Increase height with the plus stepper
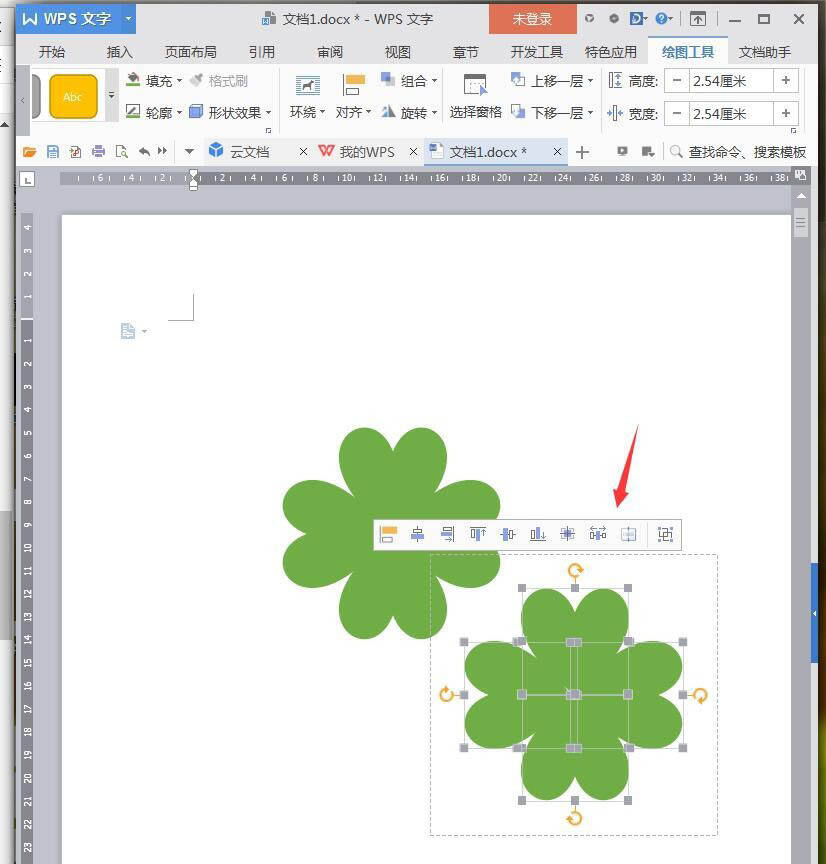The height and width of the screenshot is (864, 826). click(786, 81)
